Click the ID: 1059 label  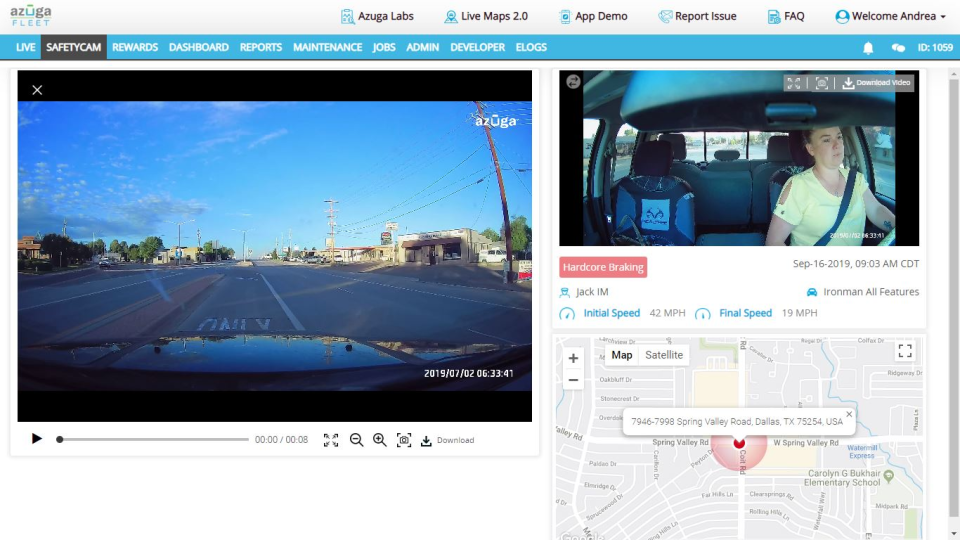click(934, 48)
